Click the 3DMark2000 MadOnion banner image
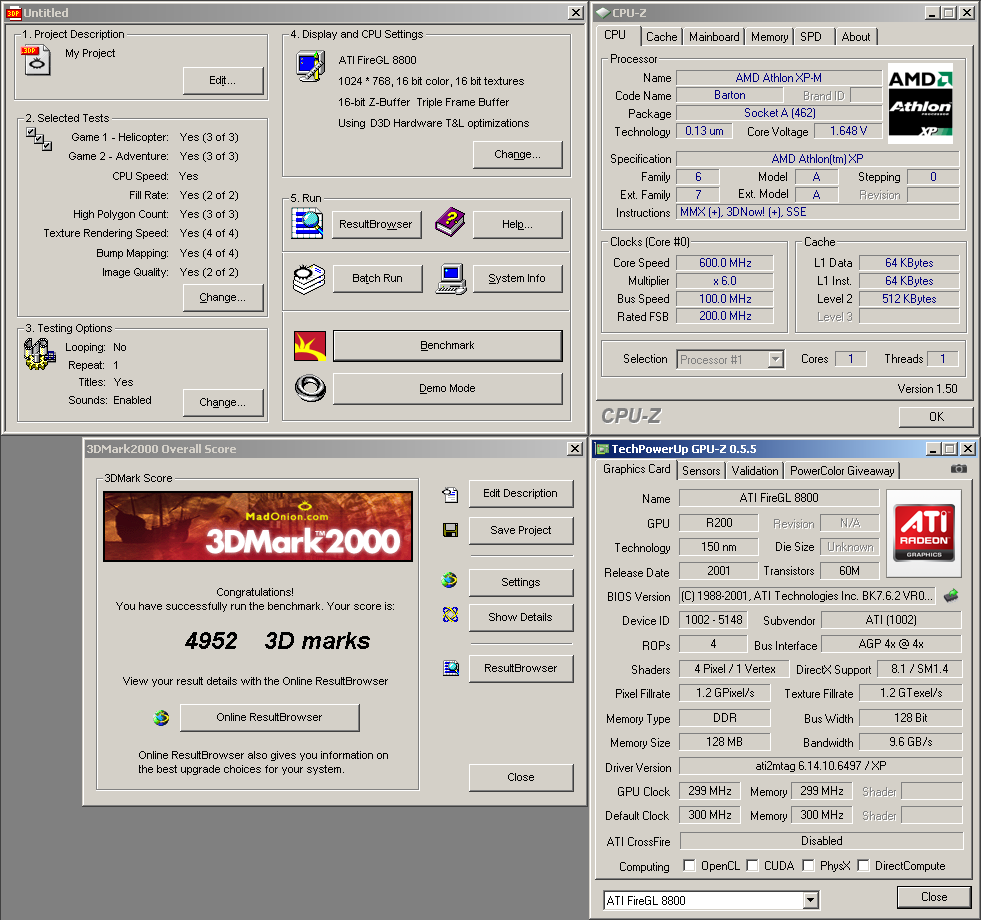The image size is (981, 920). 256,528
